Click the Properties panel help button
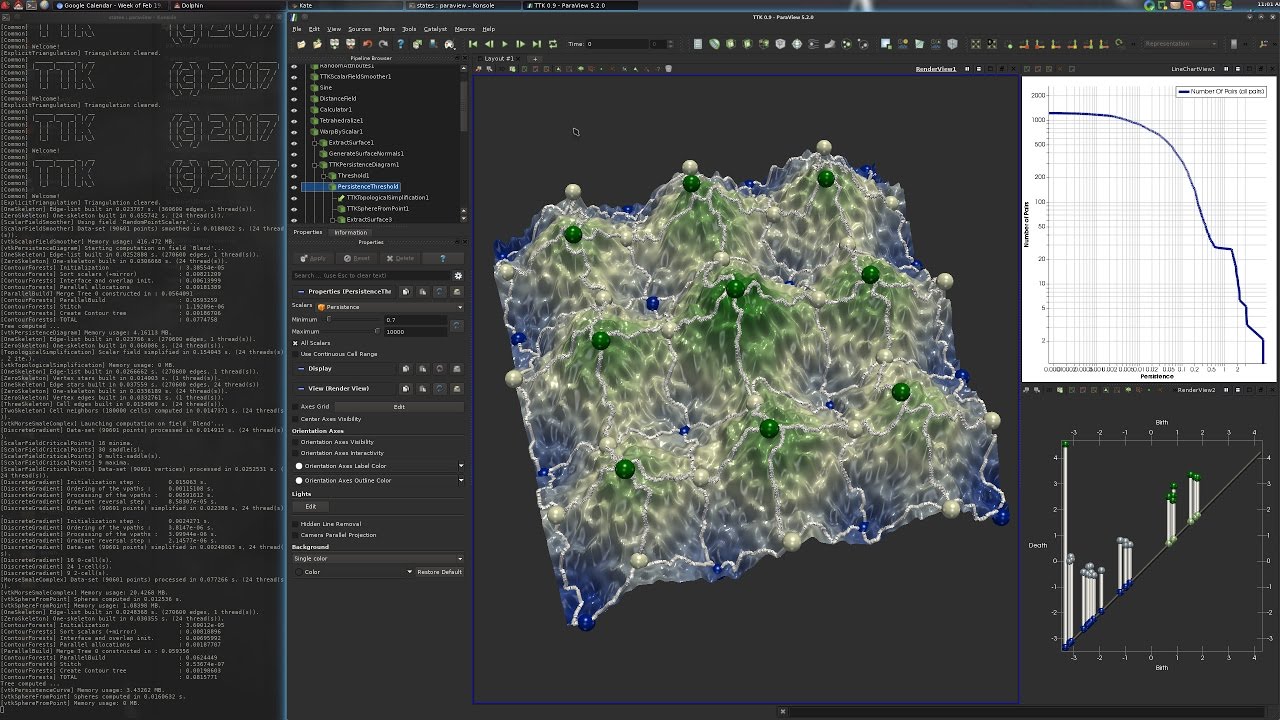This screenshot has height=720, width=1280. [x=443, y=258]
